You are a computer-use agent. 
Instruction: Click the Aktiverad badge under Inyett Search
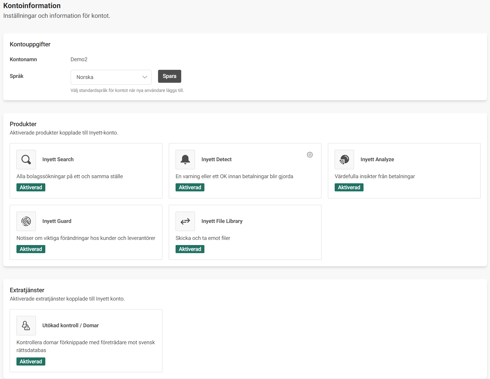31,187
